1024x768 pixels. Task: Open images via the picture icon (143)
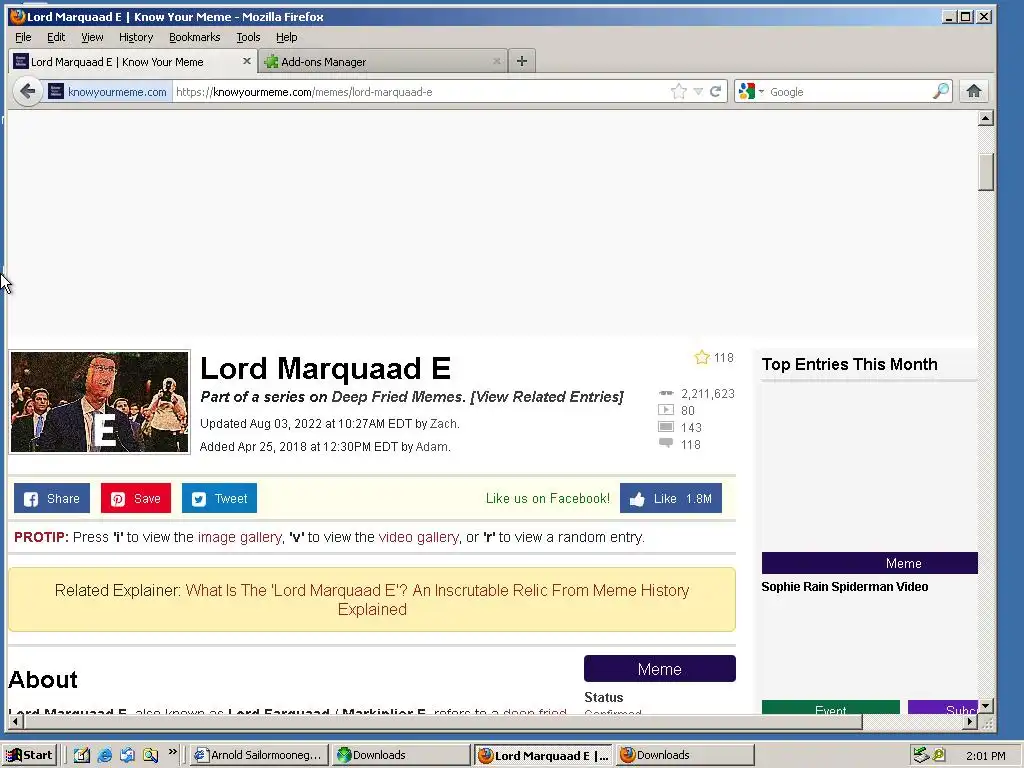coord(665,427)
